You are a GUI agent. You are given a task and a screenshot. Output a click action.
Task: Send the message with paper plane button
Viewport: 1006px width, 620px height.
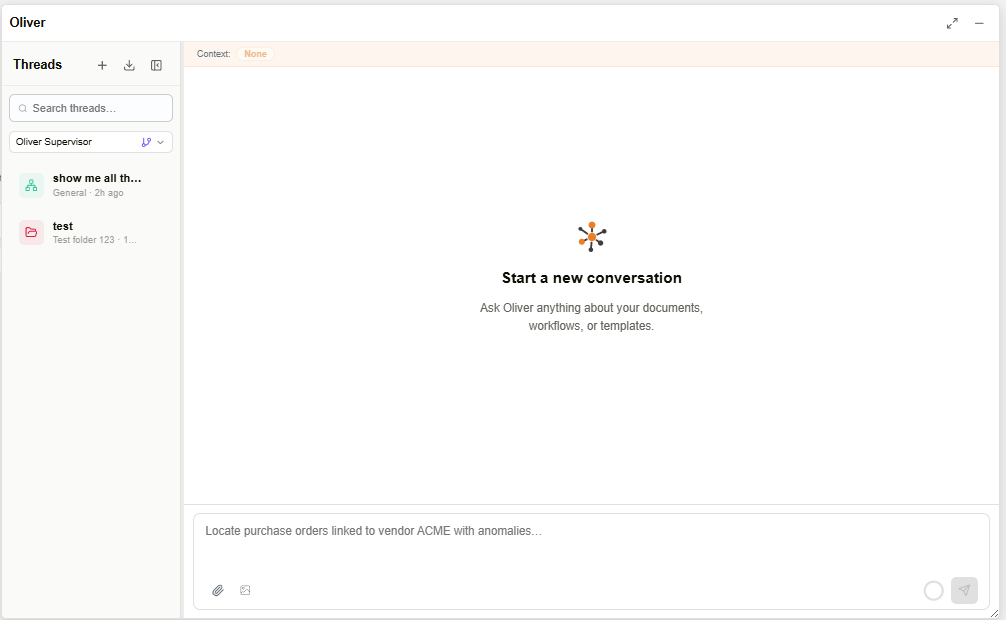tap(964, 590)
